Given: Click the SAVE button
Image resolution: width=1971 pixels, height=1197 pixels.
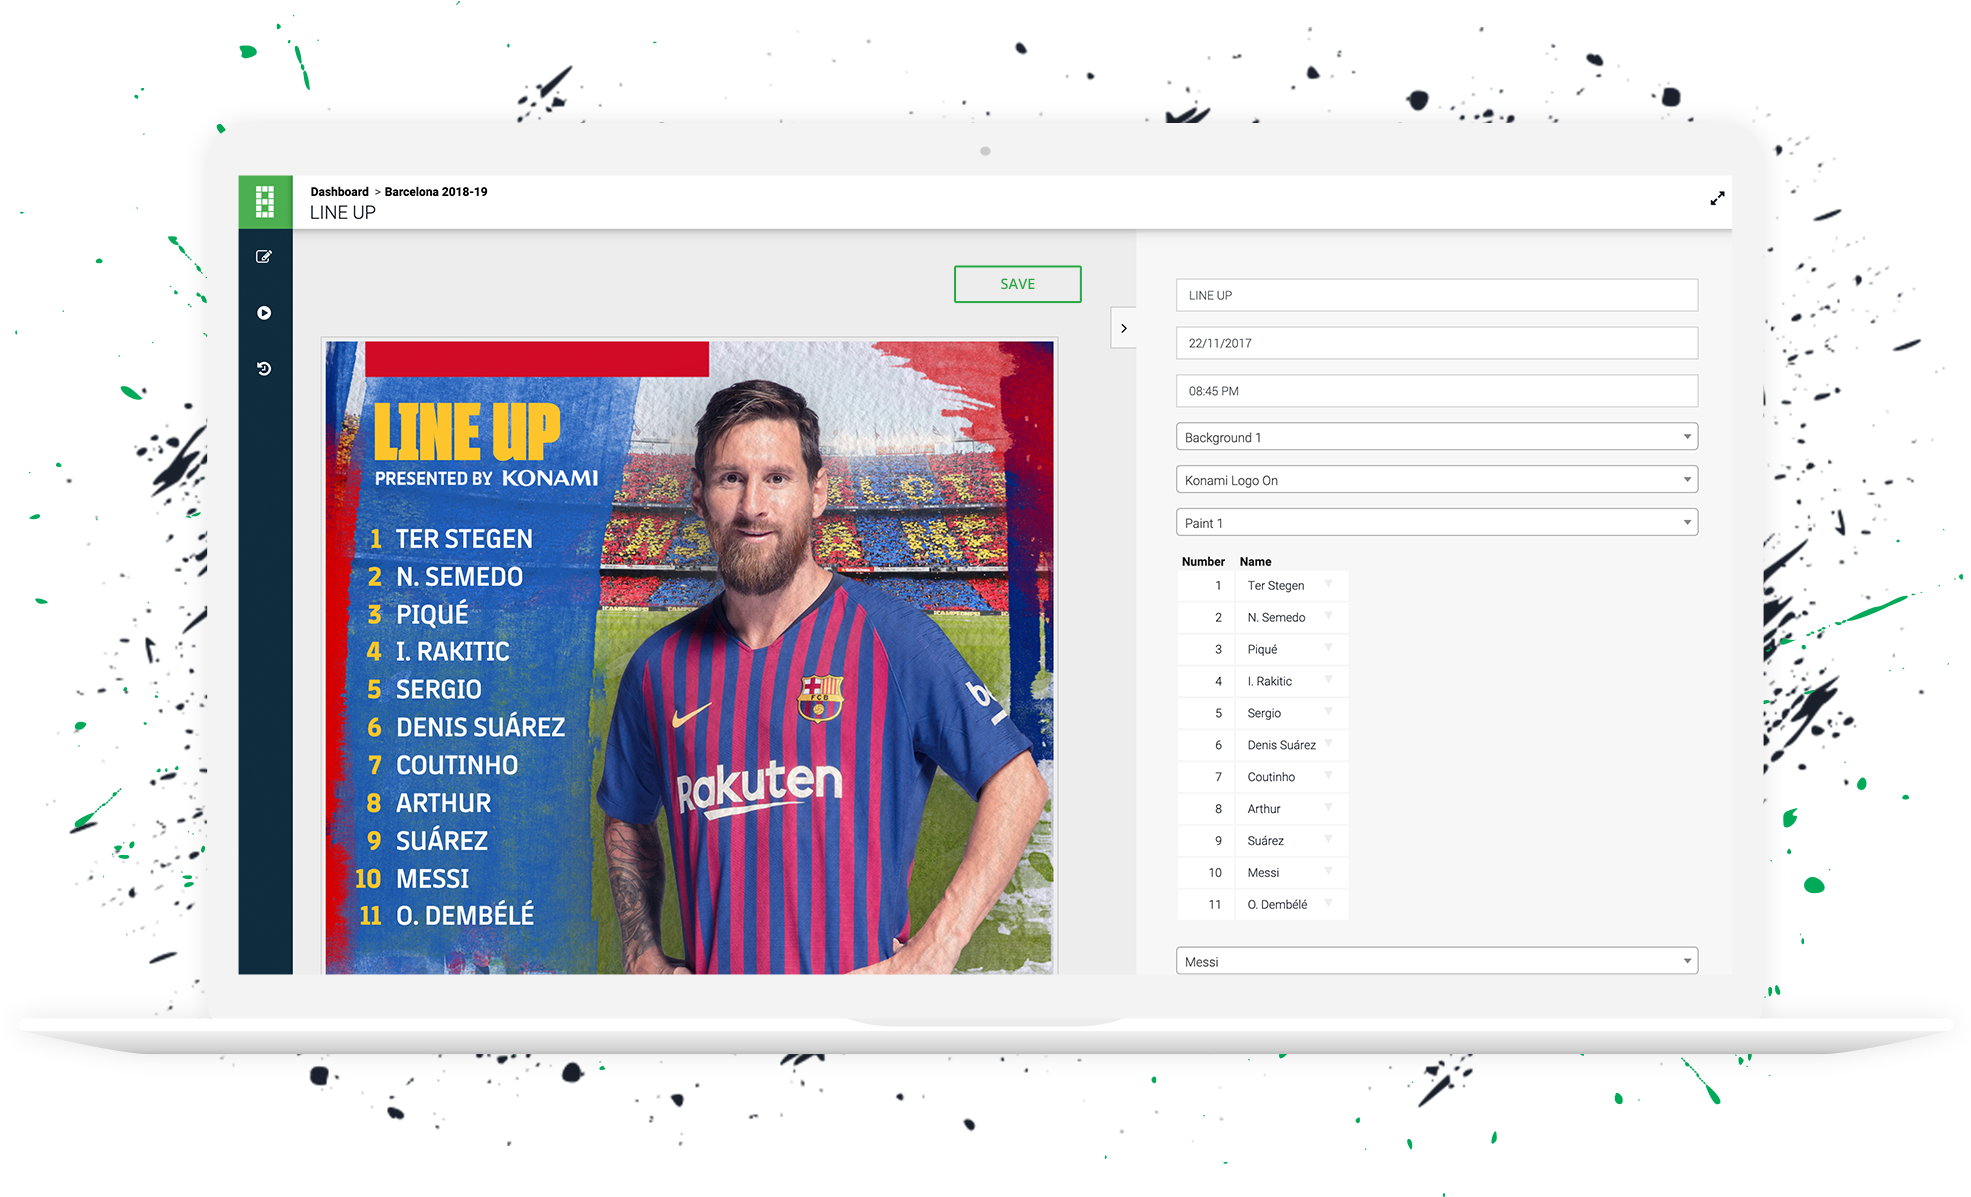Looking at the screenshot, I should click(x=1018, y=284).
